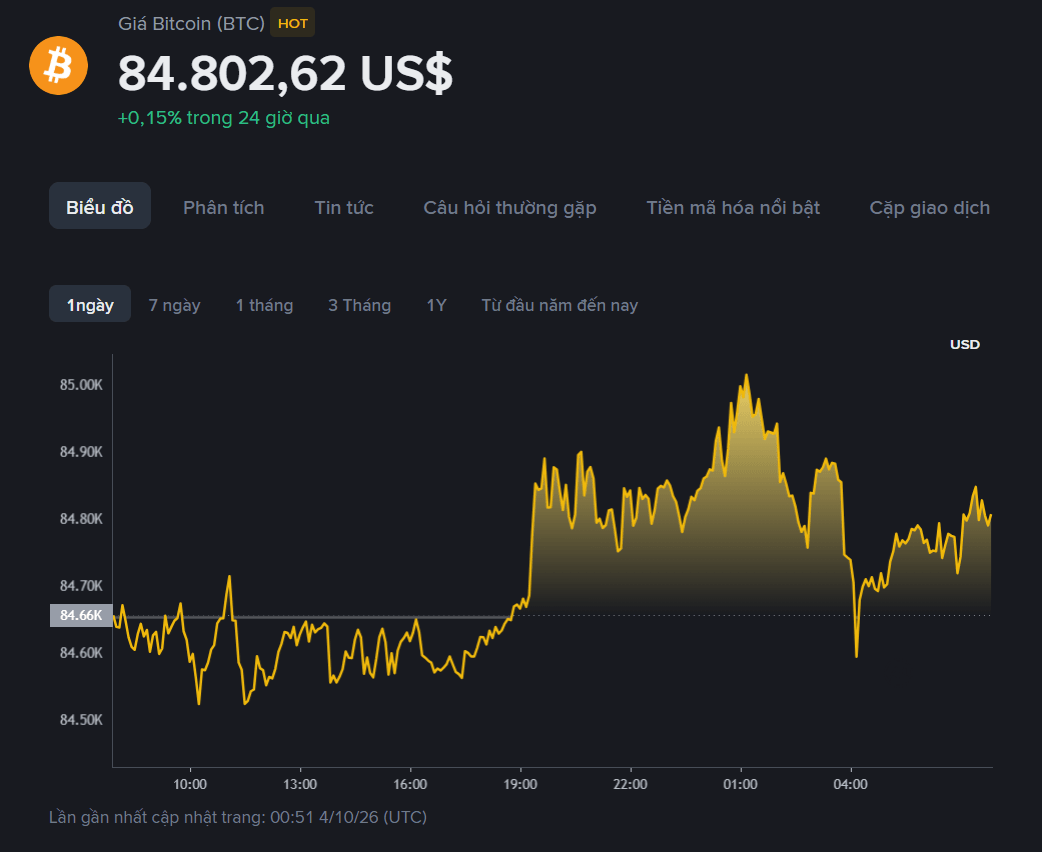This screenshot has width=1042, height=852.
Task: Click the 22:00 time axis label
Action: click(631, 784)
